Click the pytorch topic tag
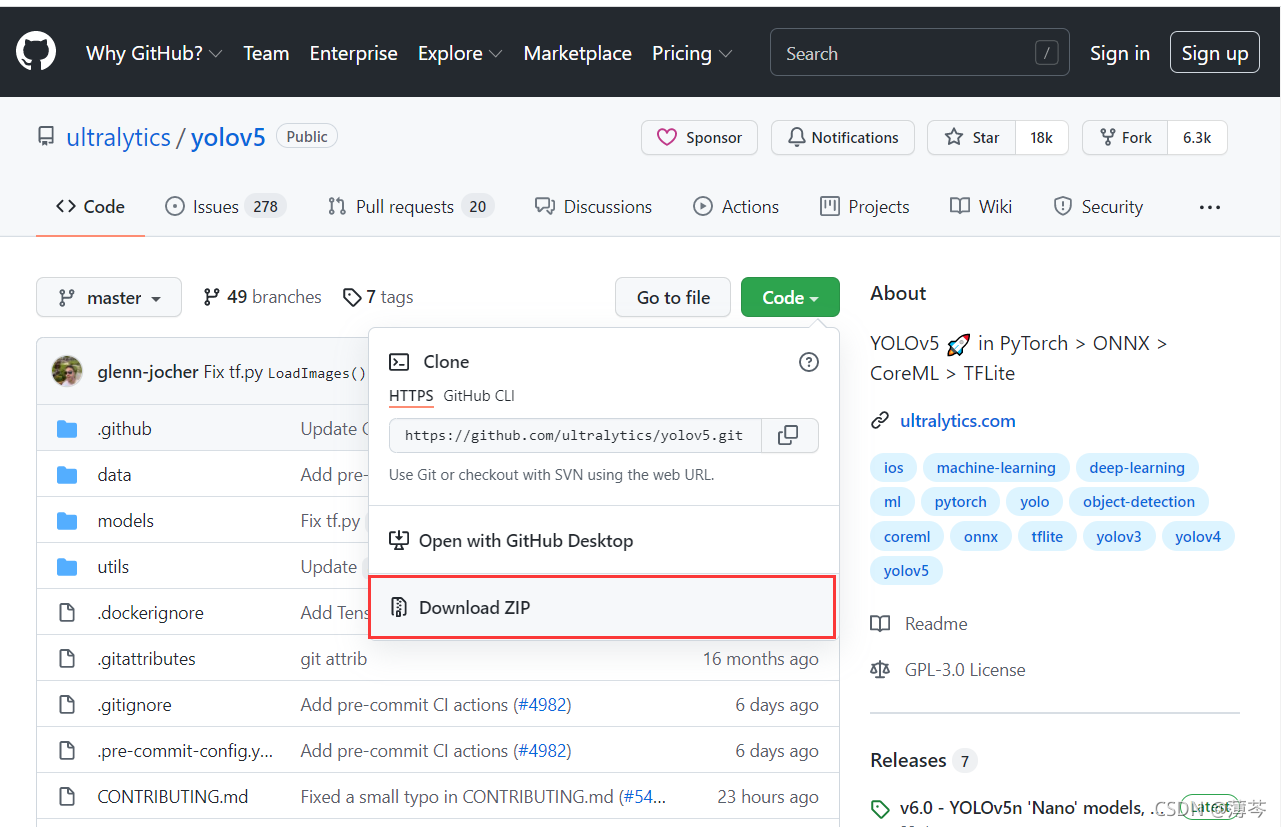This screenshot has height=827, width=1281. tap(961, 502)
